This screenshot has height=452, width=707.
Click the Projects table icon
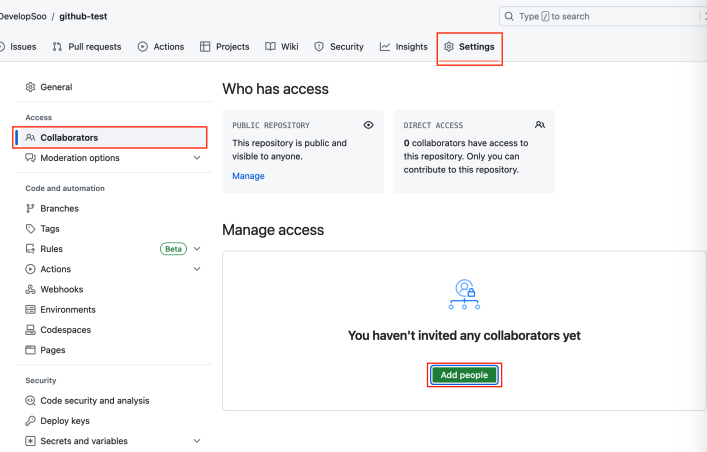[205, 46]
